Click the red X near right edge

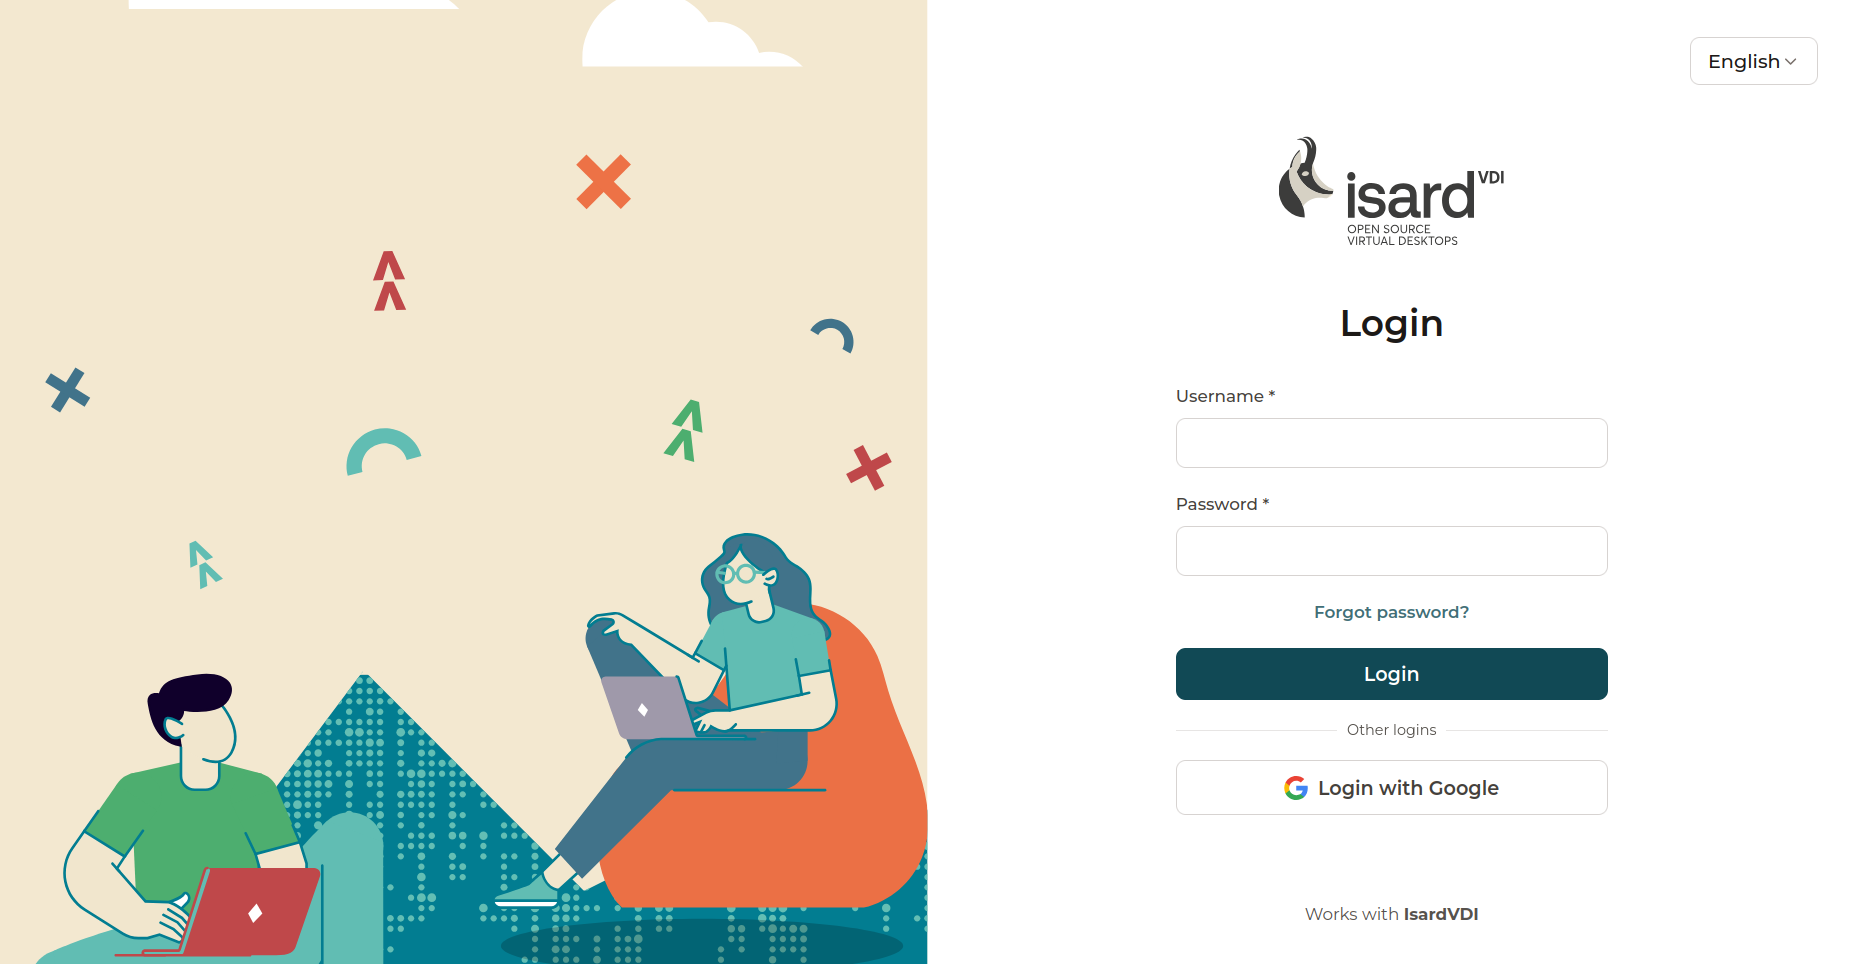869,467
